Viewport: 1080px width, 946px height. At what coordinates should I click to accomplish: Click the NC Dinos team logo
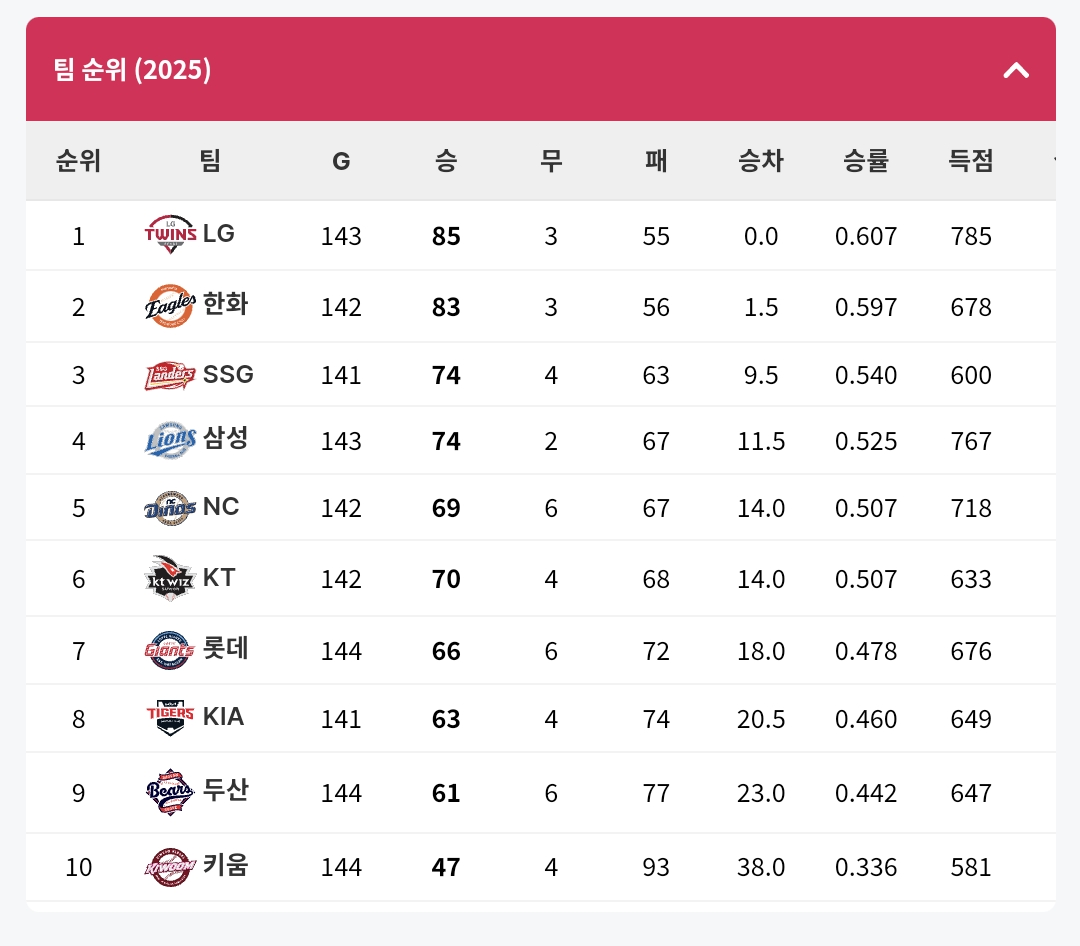coord(170,508)
